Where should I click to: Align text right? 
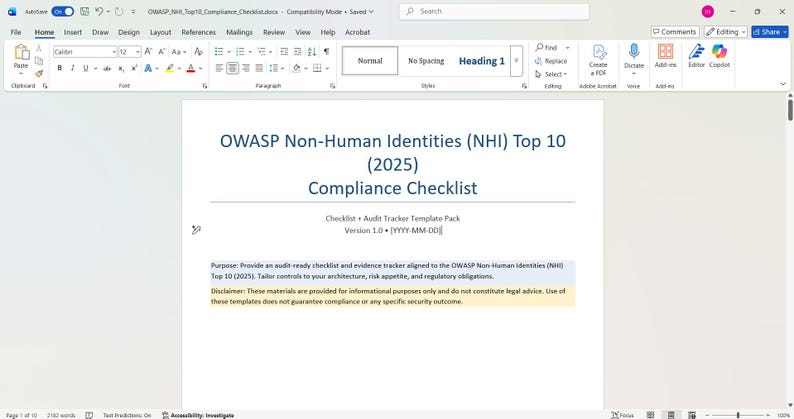tap(246, 68)
